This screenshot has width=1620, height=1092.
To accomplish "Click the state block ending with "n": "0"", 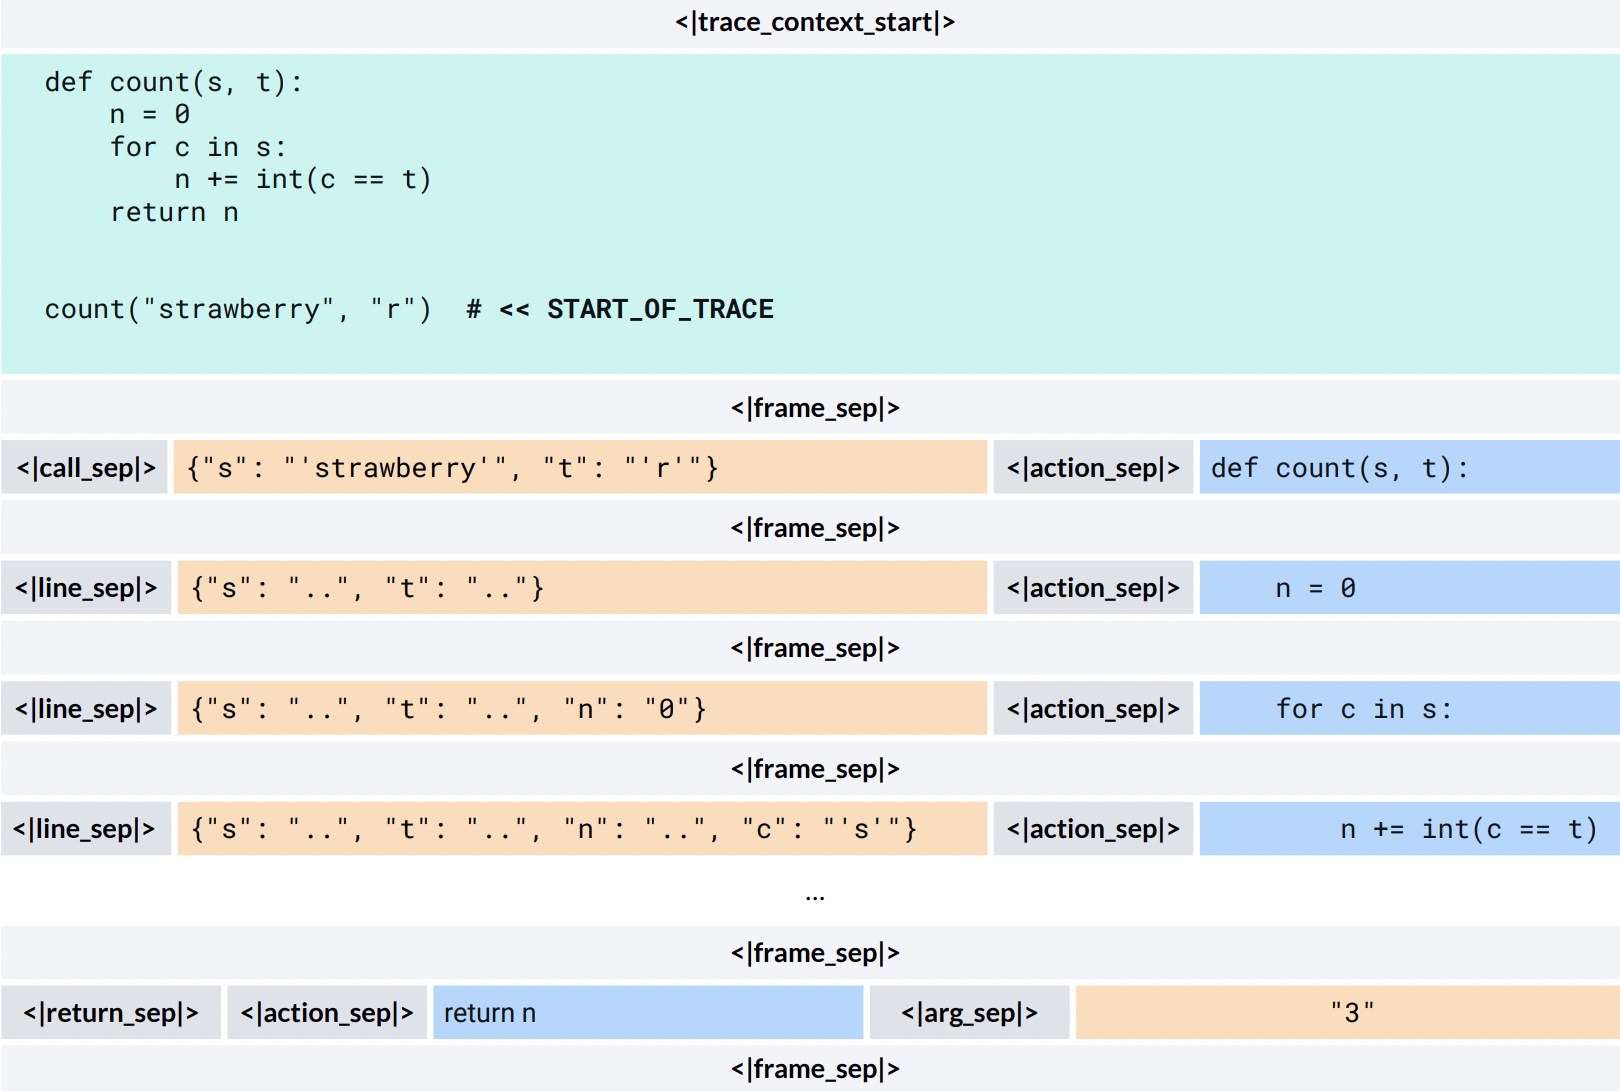I will point(581,709).
